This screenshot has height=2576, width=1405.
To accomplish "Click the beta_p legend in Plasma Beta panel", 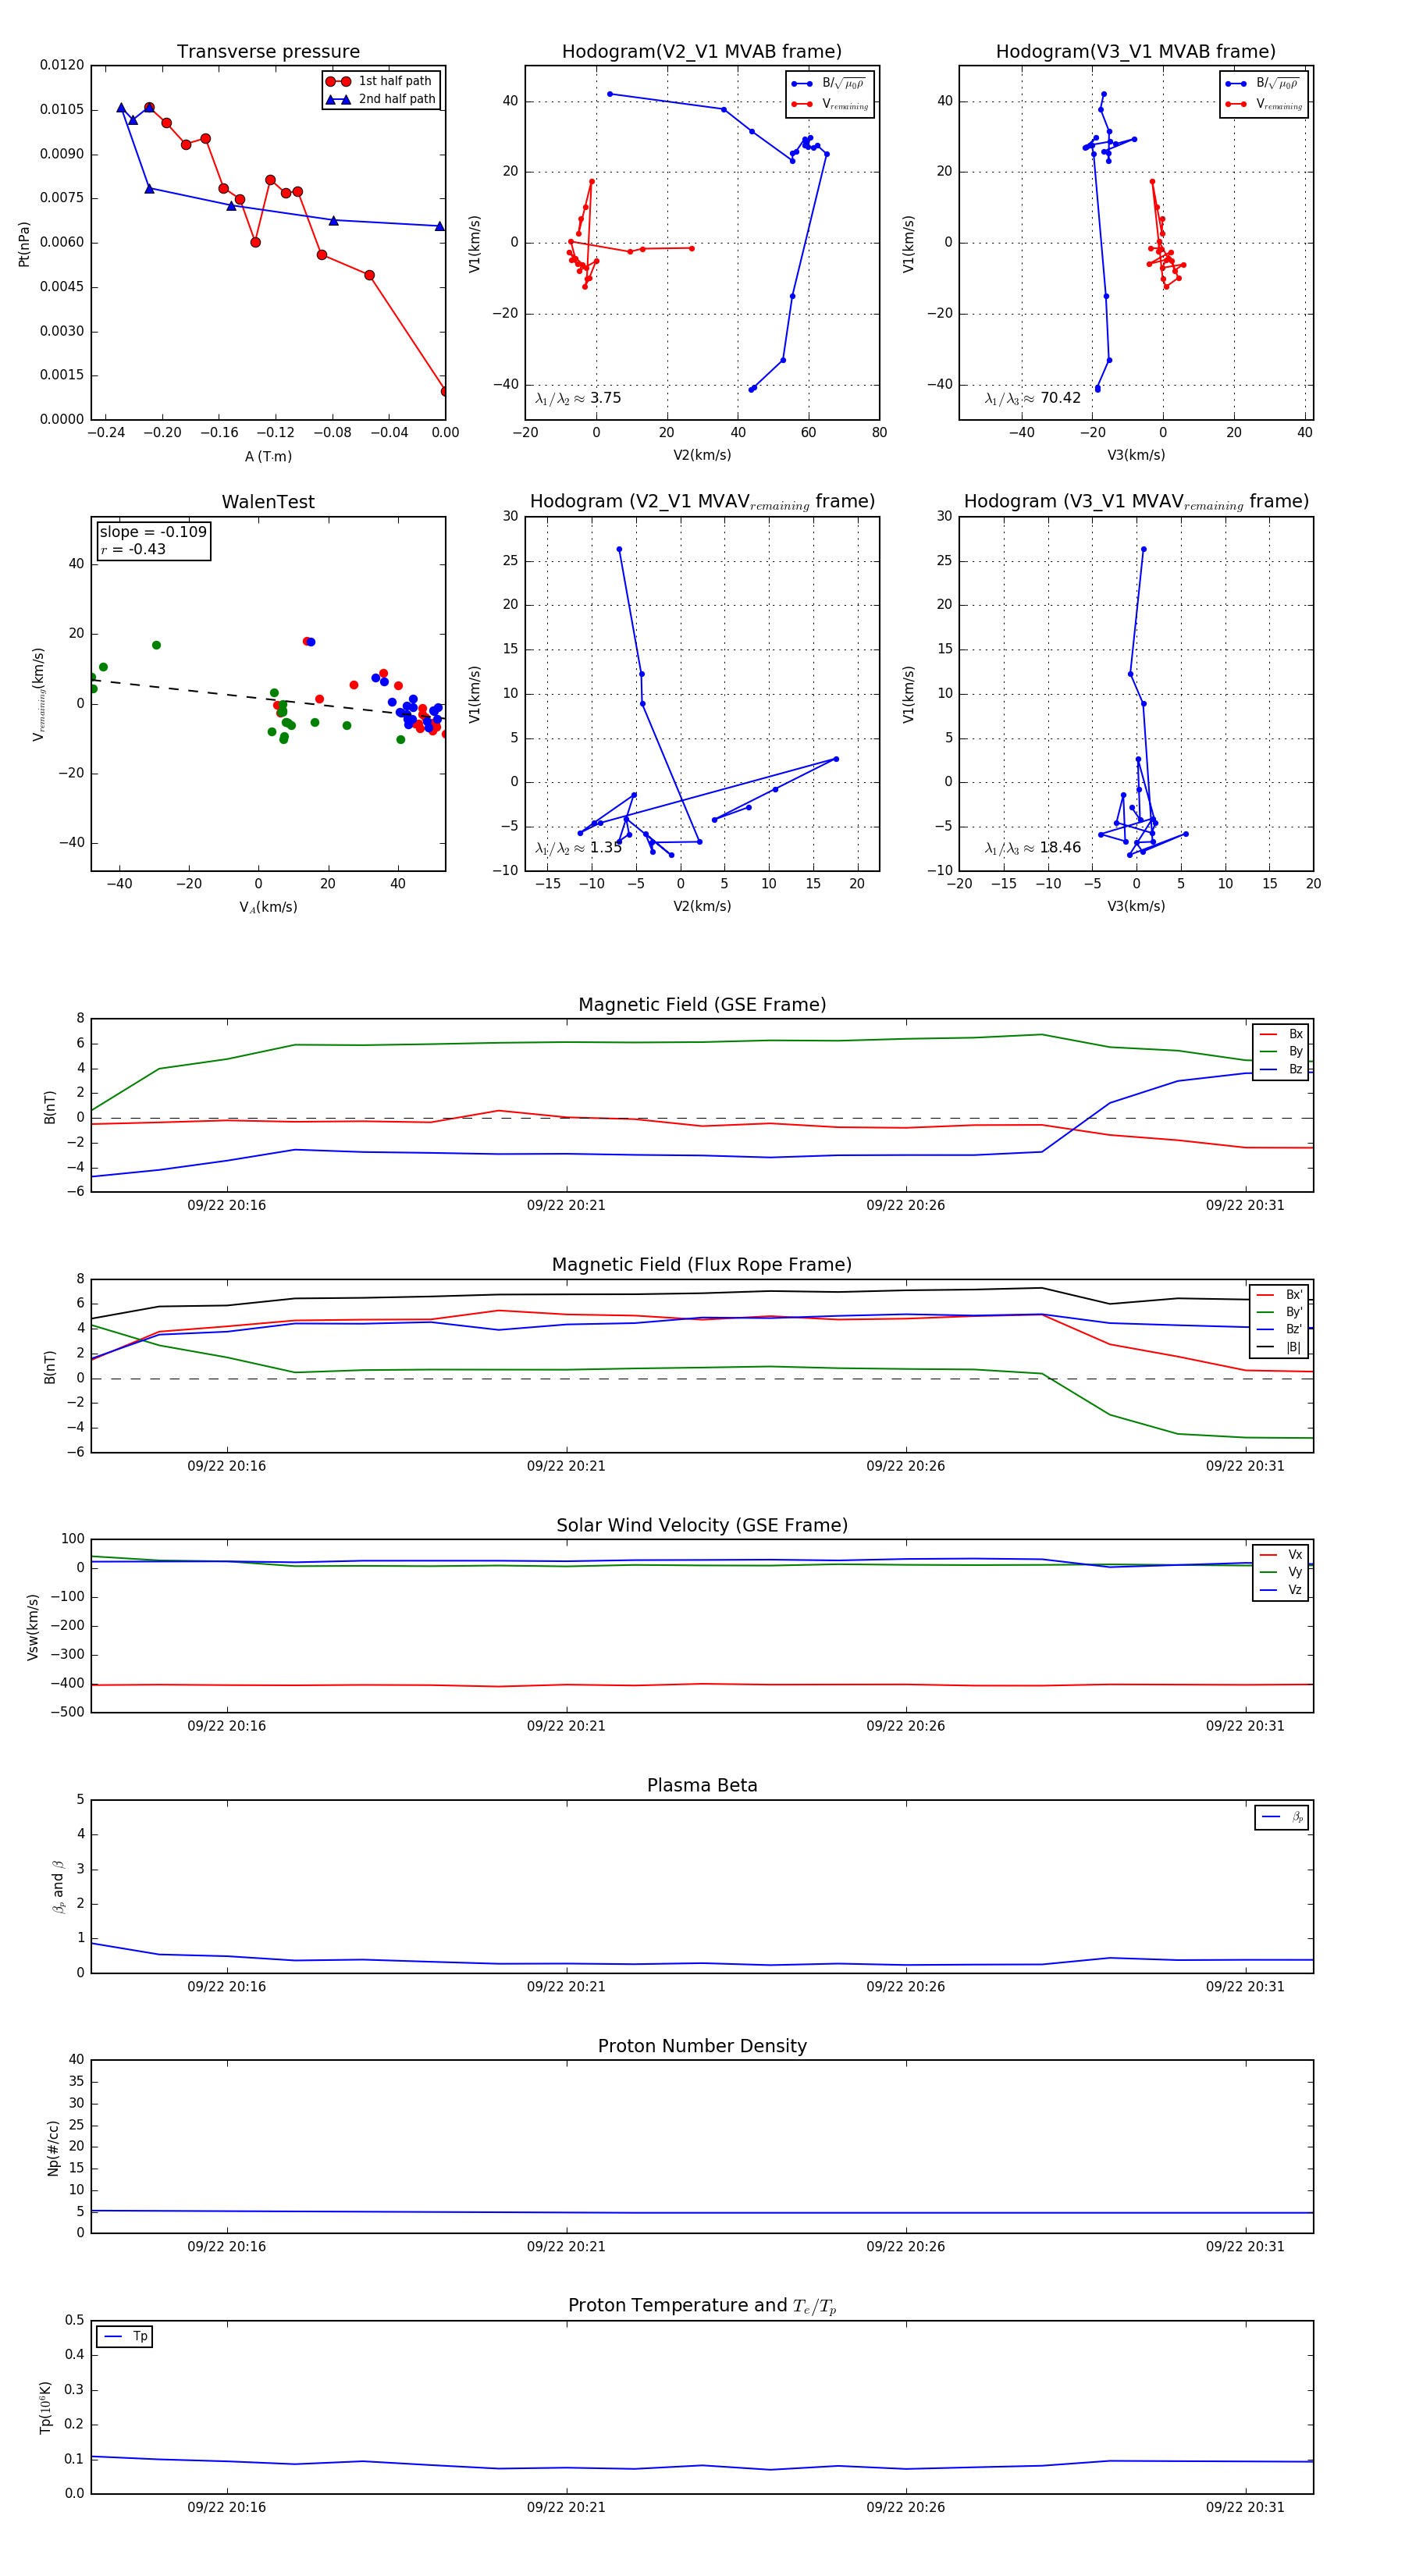I will pyautogui.click(x=1282, y=1817).
